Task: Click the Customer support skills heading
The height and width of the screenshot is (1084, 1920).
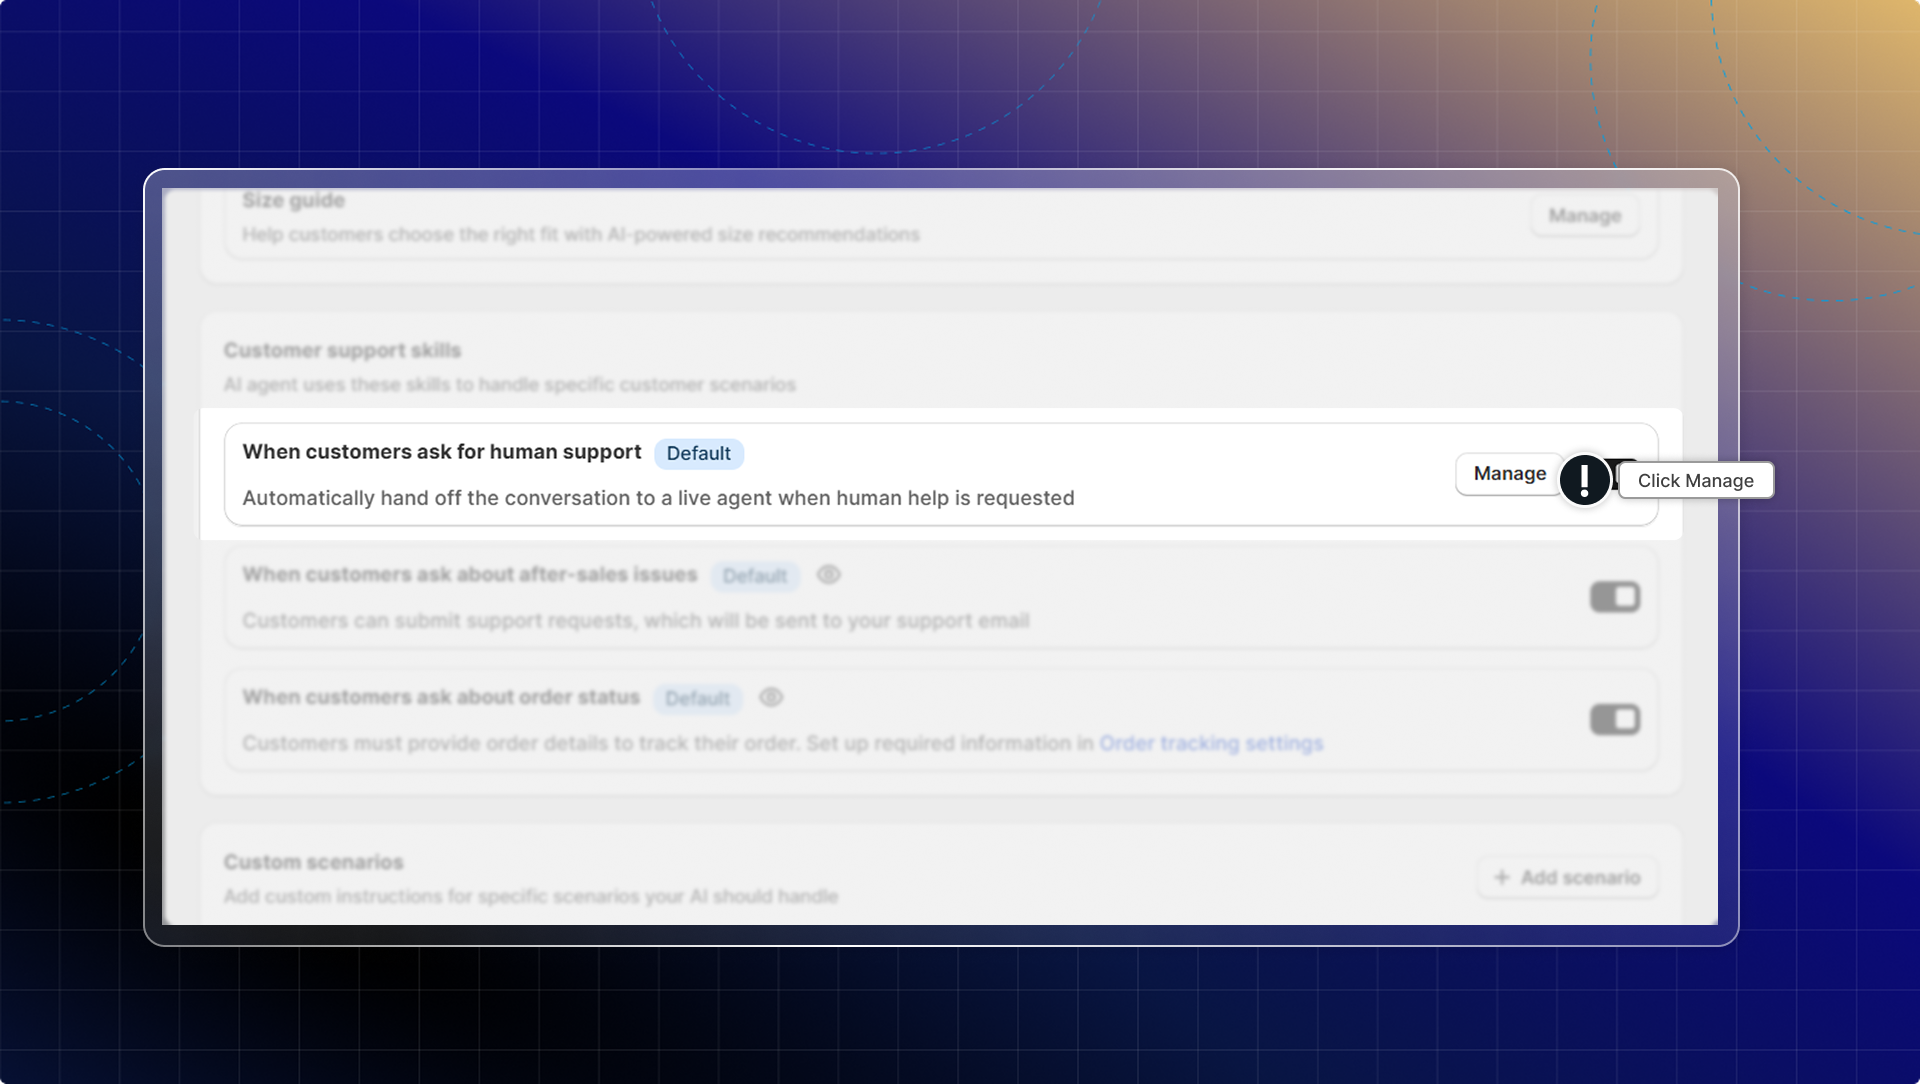Action: pos(342,351)
